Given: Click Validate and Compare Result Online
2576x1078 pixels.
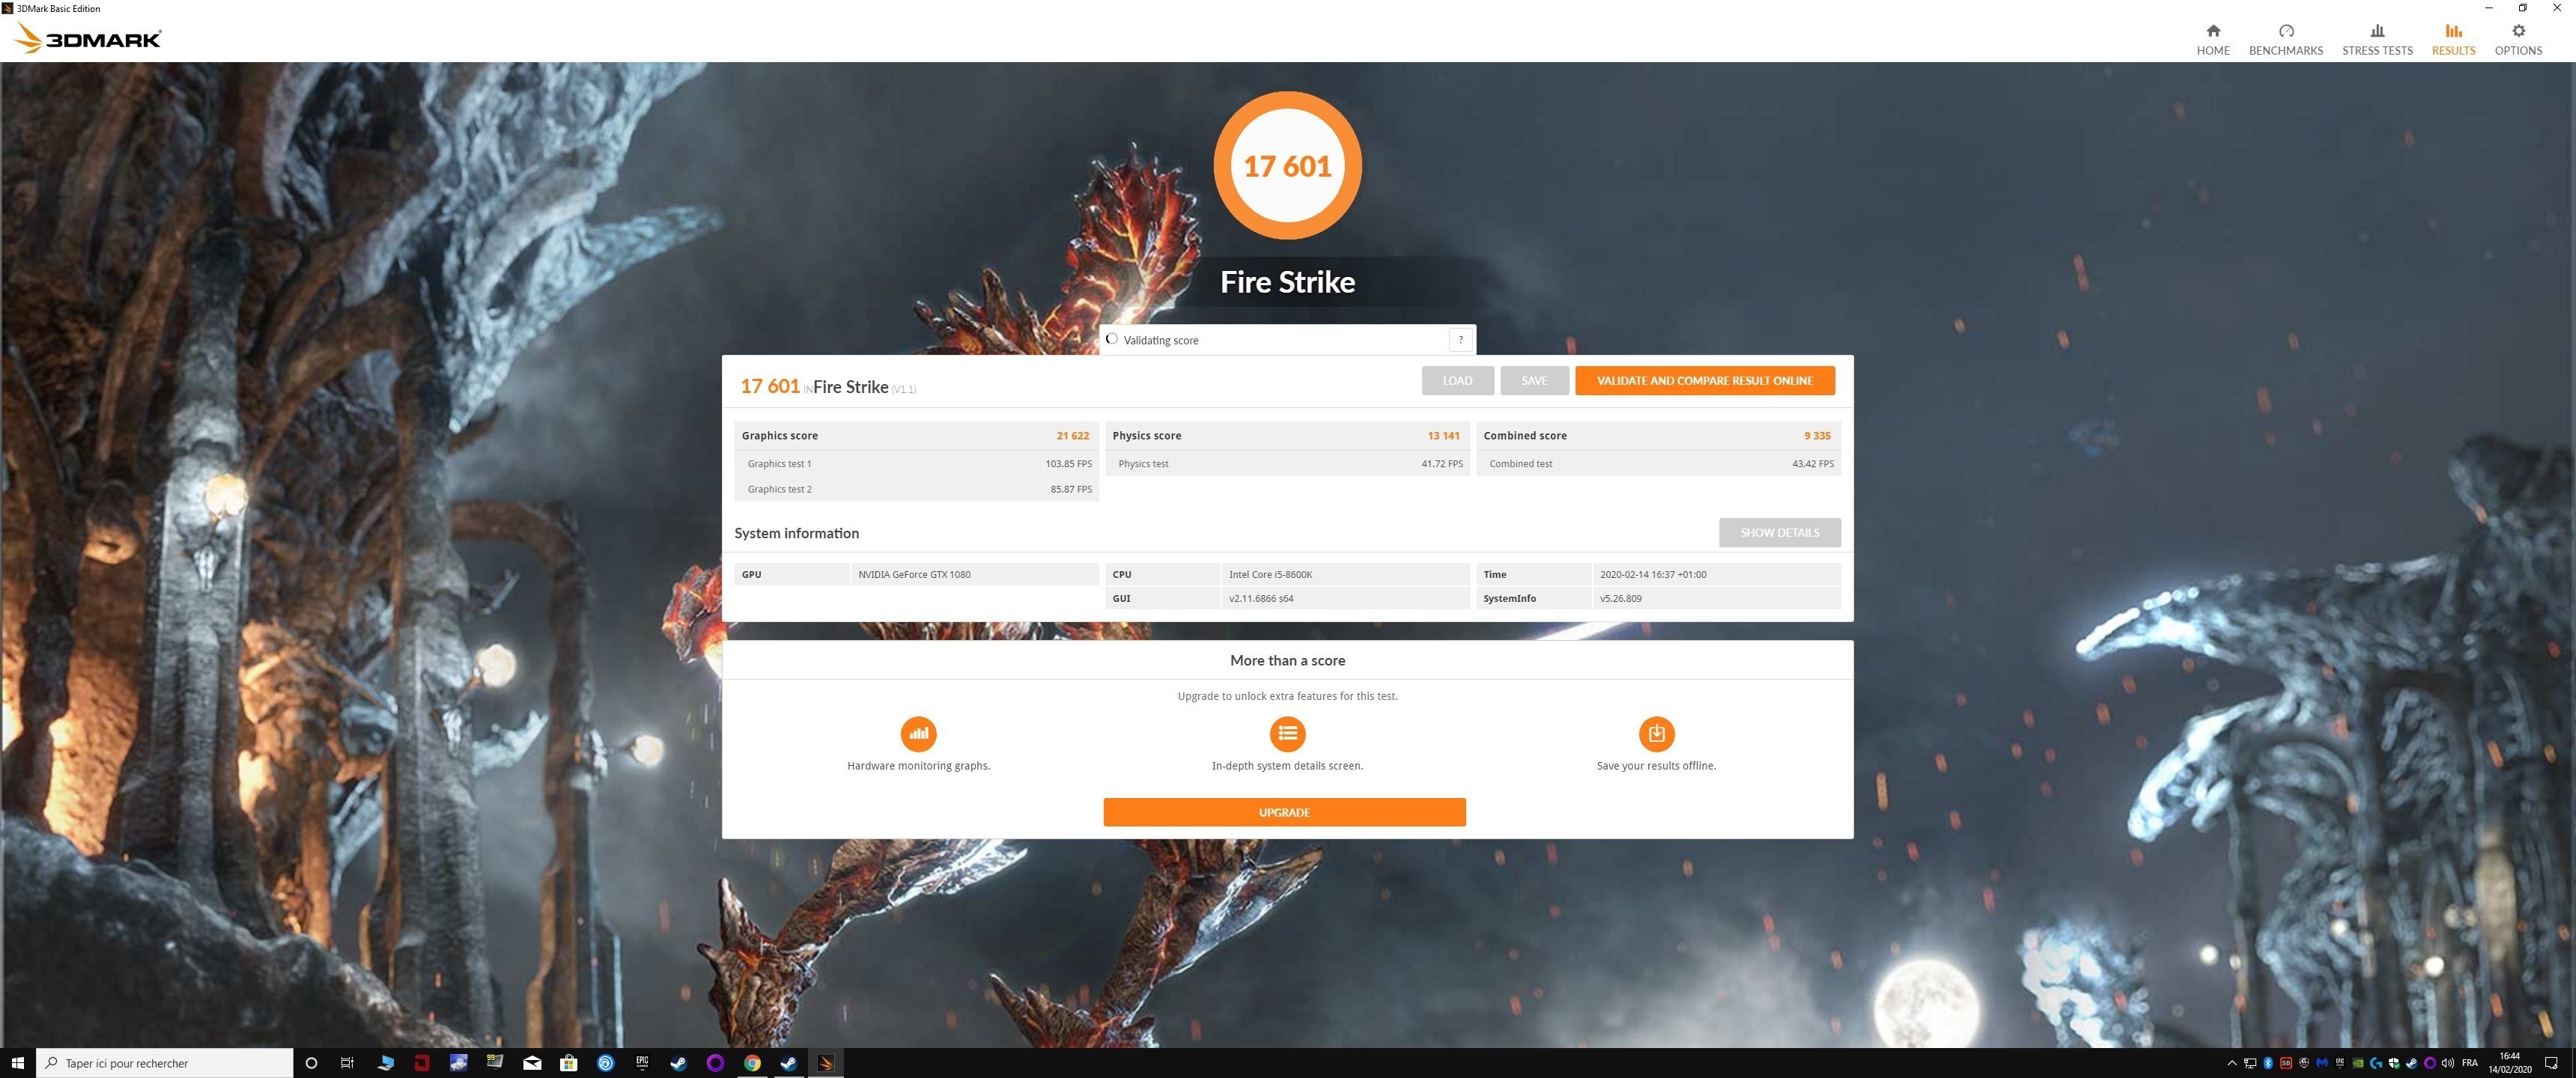Looking at the screenshot, I should (1704, 380).
